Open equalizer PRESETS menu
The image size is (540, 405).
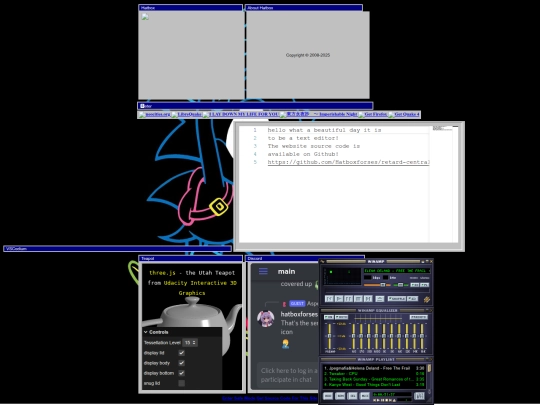pyautogui.click(x=418, y=317)
